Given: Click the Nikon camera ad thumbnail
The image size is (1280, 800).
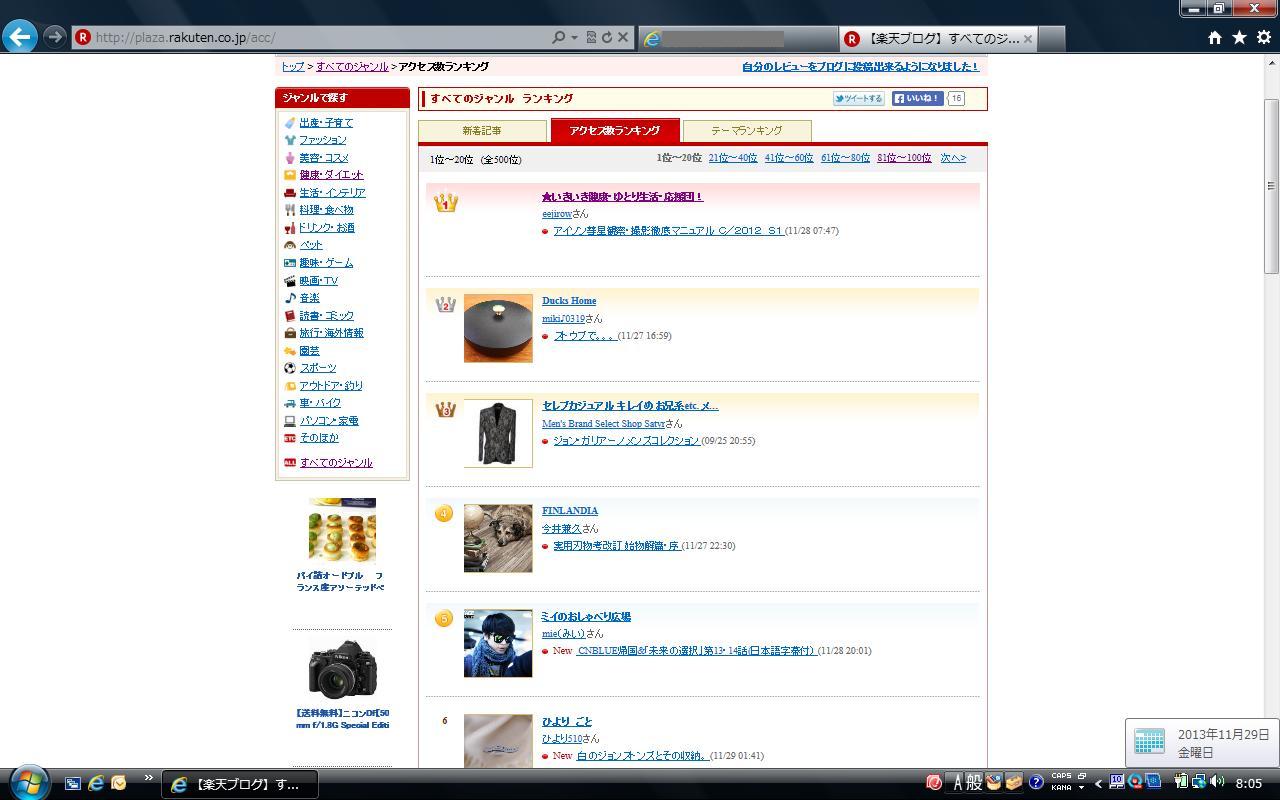Looking at the screenshot, I should point(342,669).
